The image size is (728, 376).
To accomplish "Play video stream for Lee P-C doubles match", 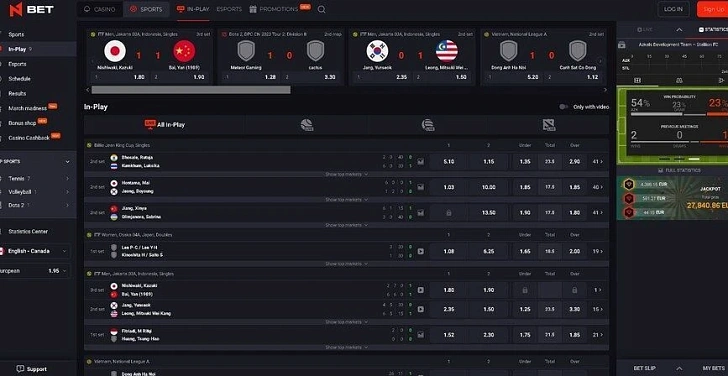I will point(421,251).
